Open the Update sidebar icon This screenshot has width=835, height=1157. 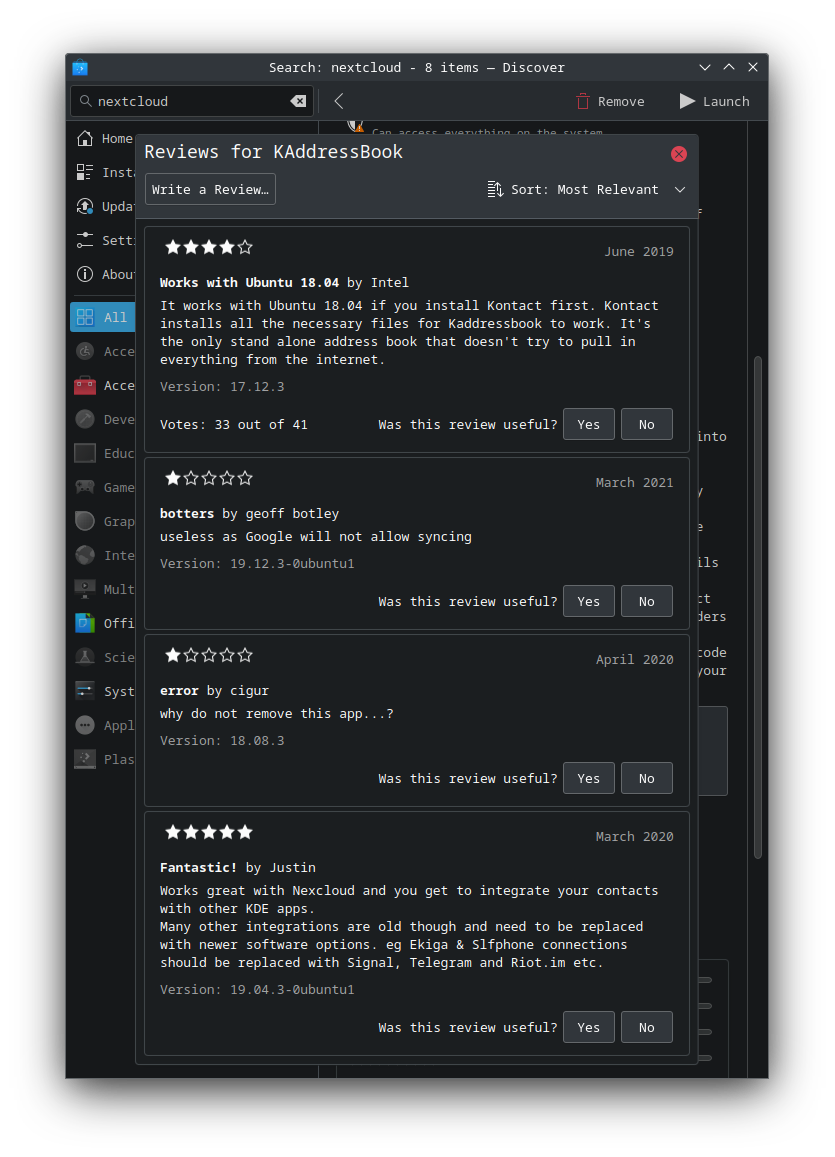(85, 206)
